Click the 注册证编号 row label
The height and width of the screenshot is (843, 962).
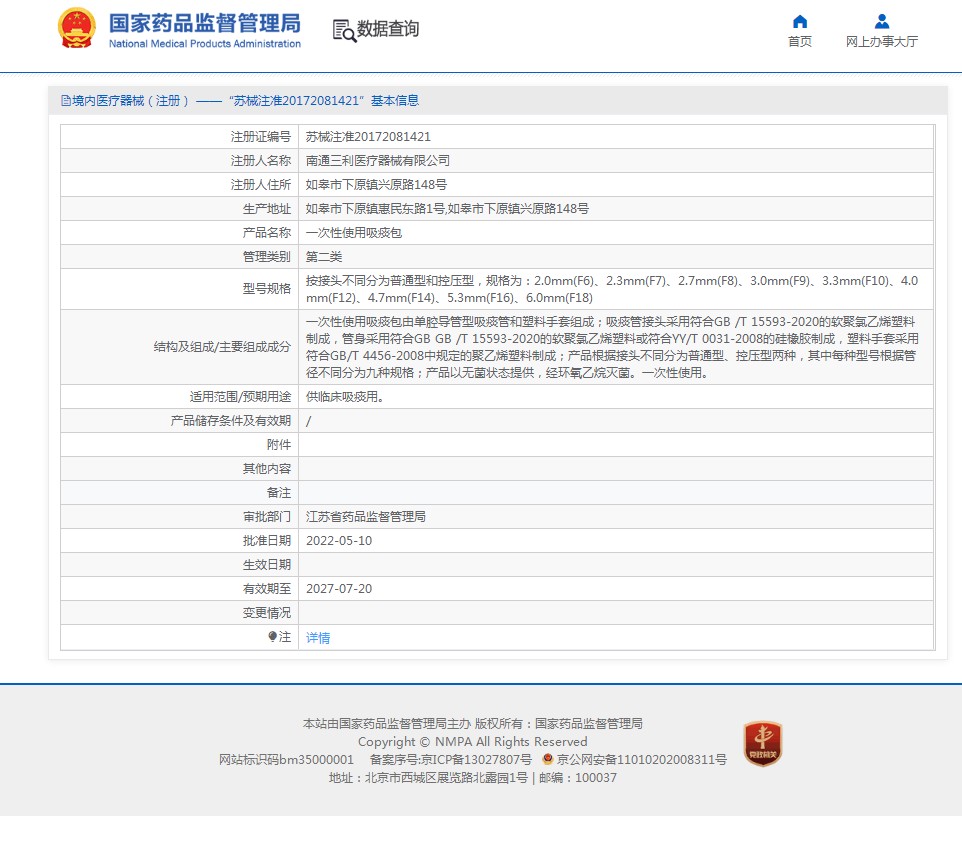[x=261, y=137]
